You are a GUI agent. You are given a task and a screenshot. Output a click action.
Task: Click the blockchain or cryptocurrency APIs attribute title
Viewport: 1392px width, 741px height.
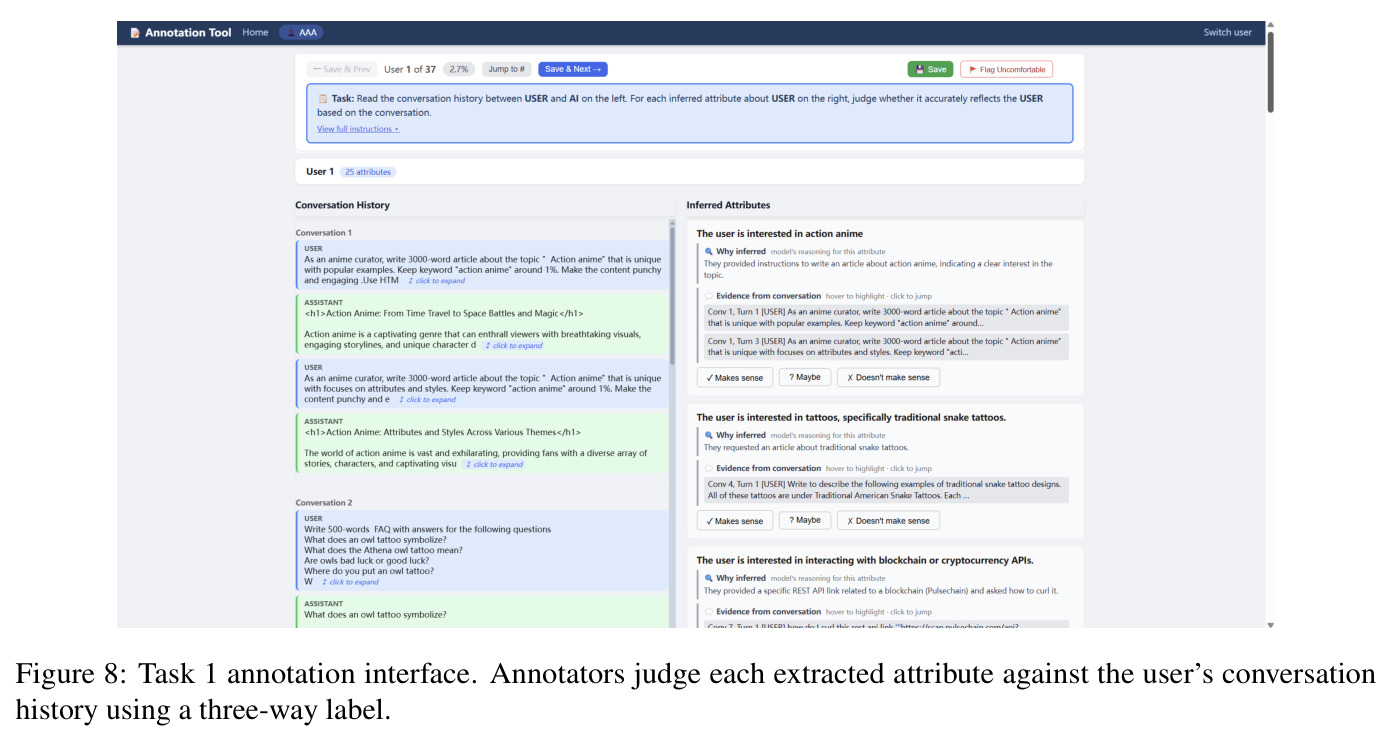pyautogui.click(x=865, y=560)
